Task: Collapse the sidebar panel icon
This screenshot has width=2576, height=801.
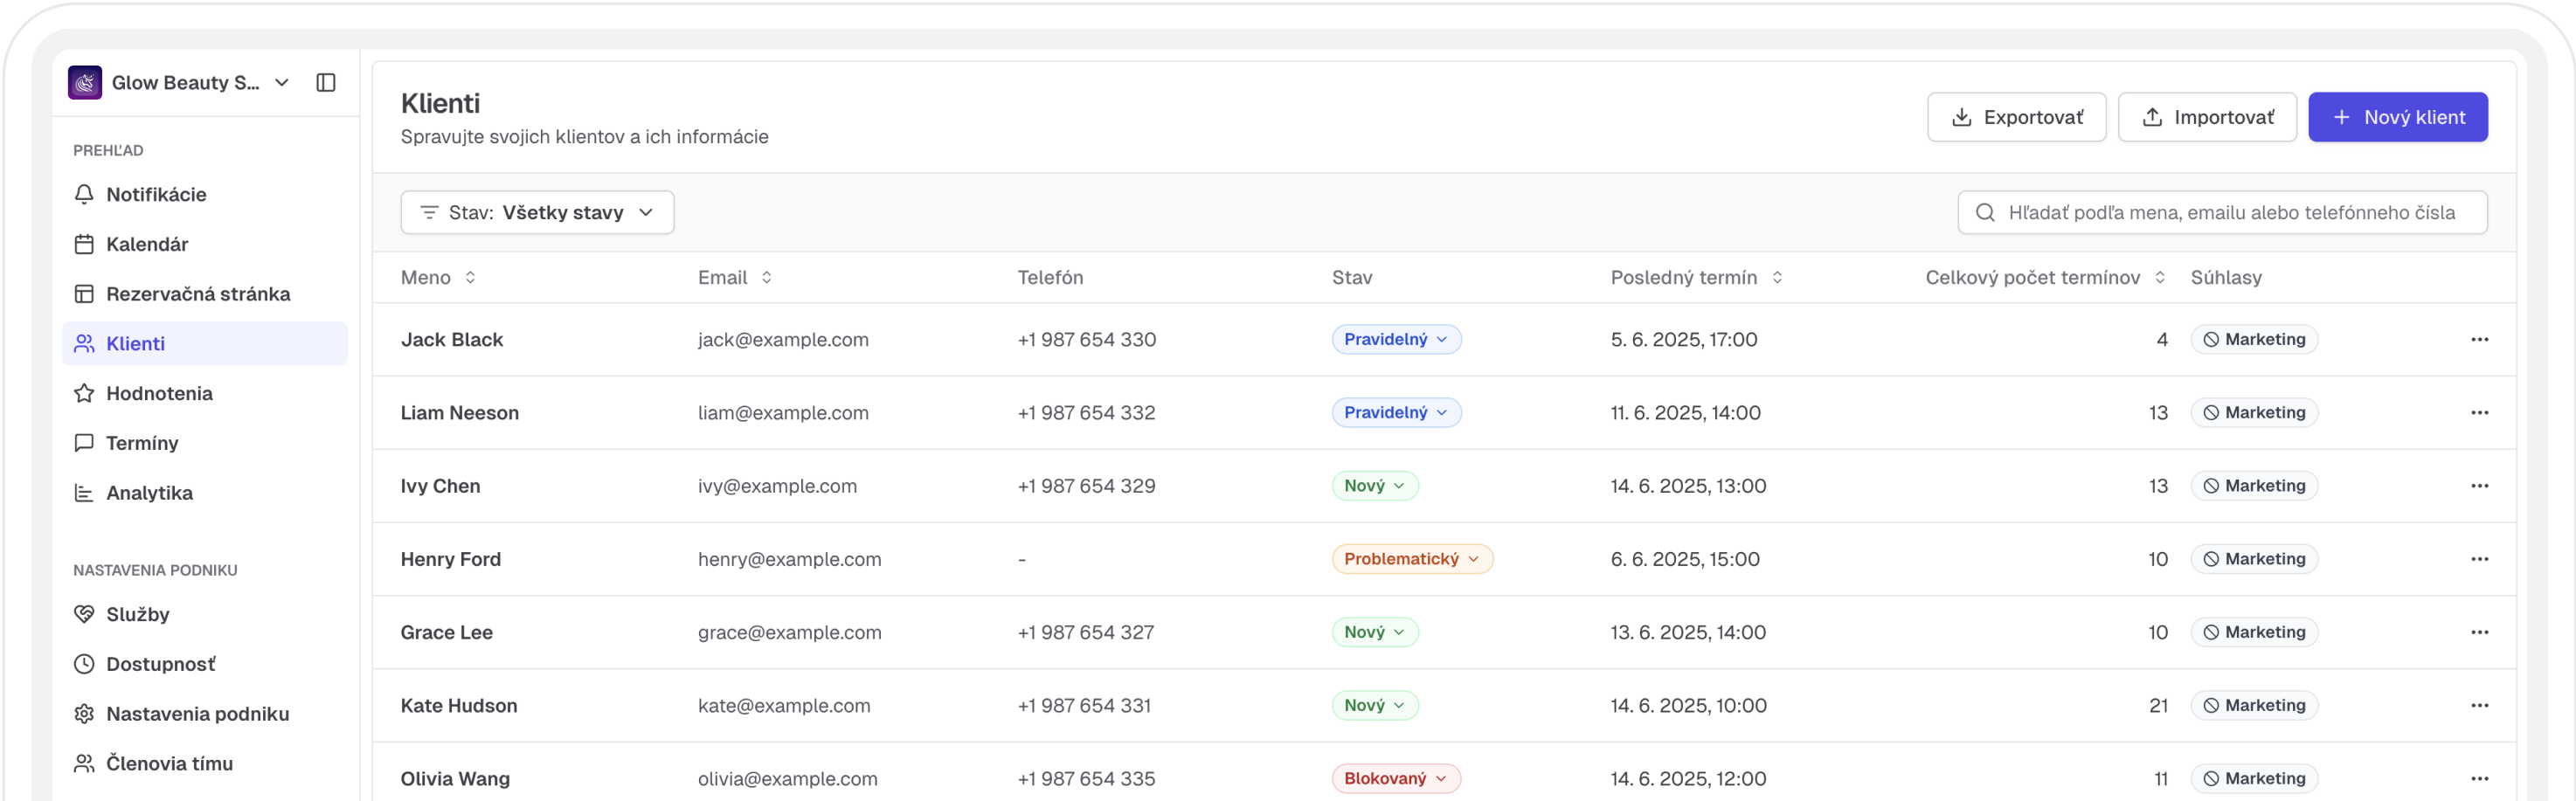Action: pyautogui.click(x=326, y=82)
